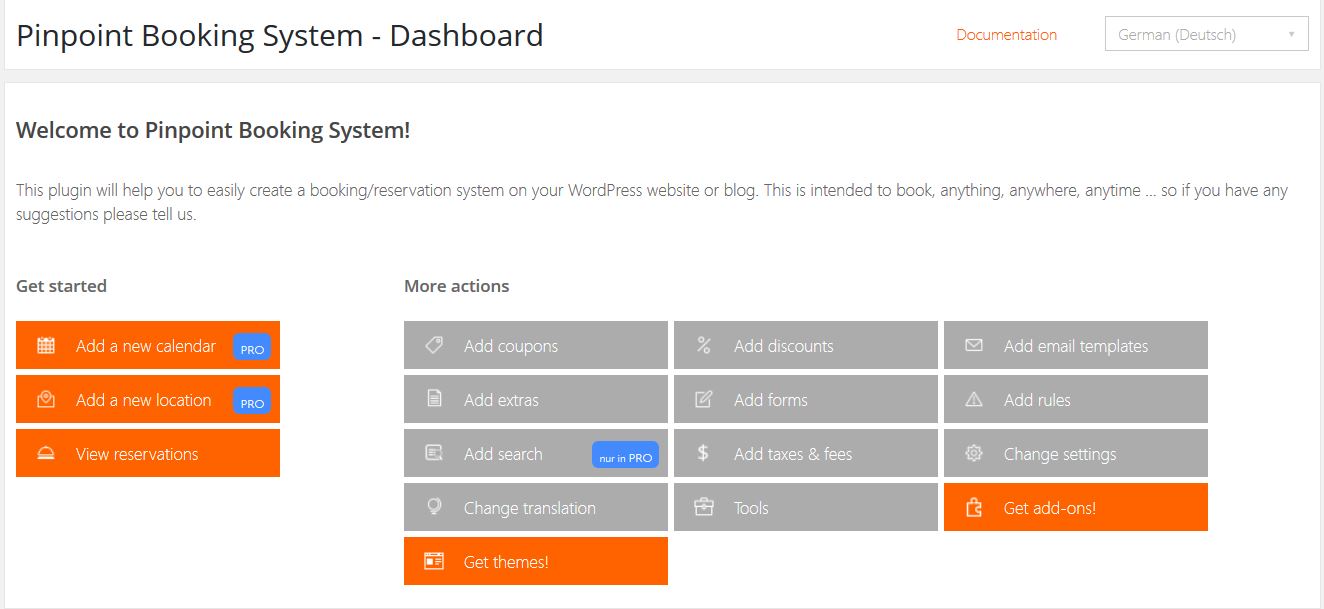Viewport: 1324px width, 609px height.
Task: Click the 'Add coupons' label
Action: click(511, 346)
